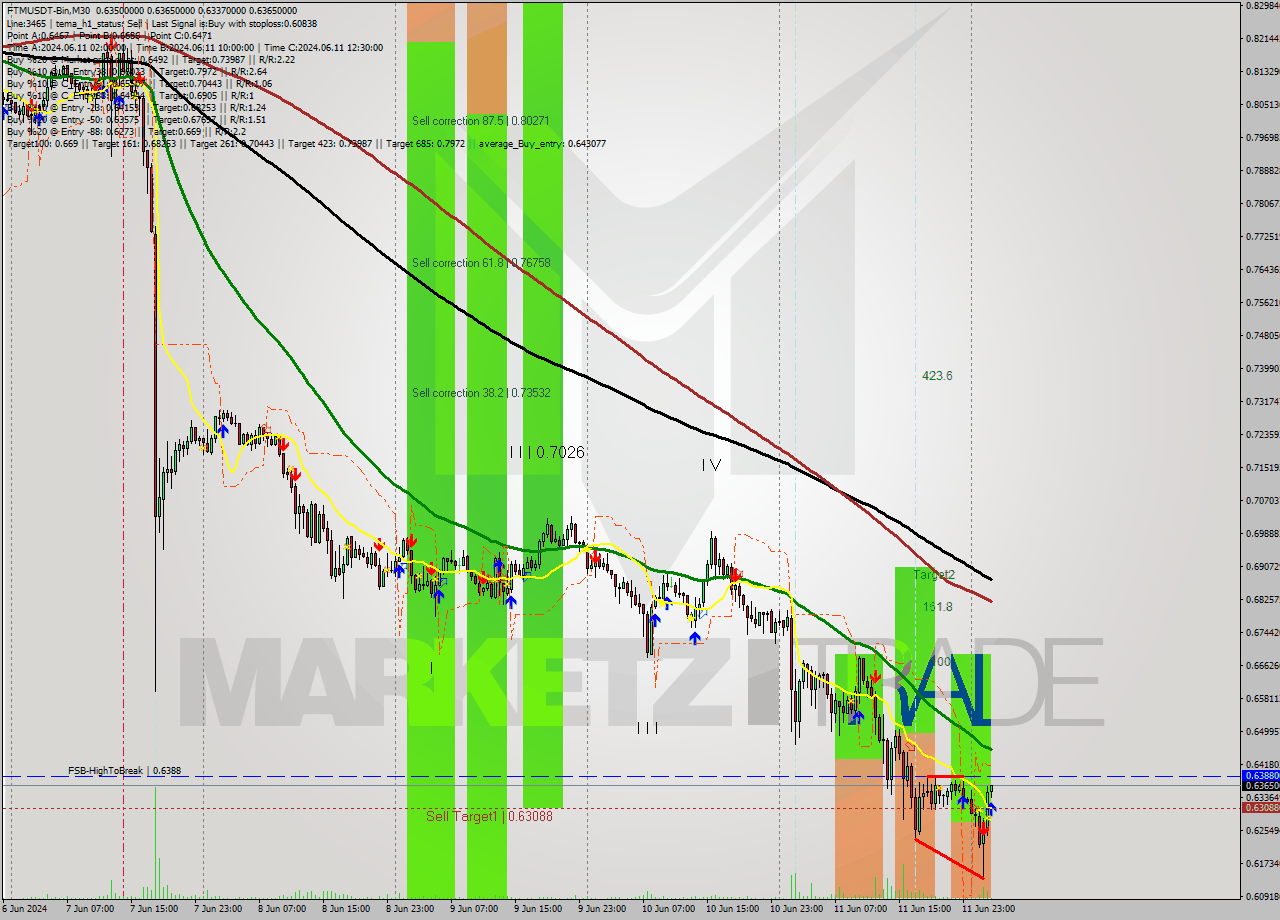Click the 0.65811 price axis label
Viewport: 1280px width, 920px height.
(x=1262, y=699)
